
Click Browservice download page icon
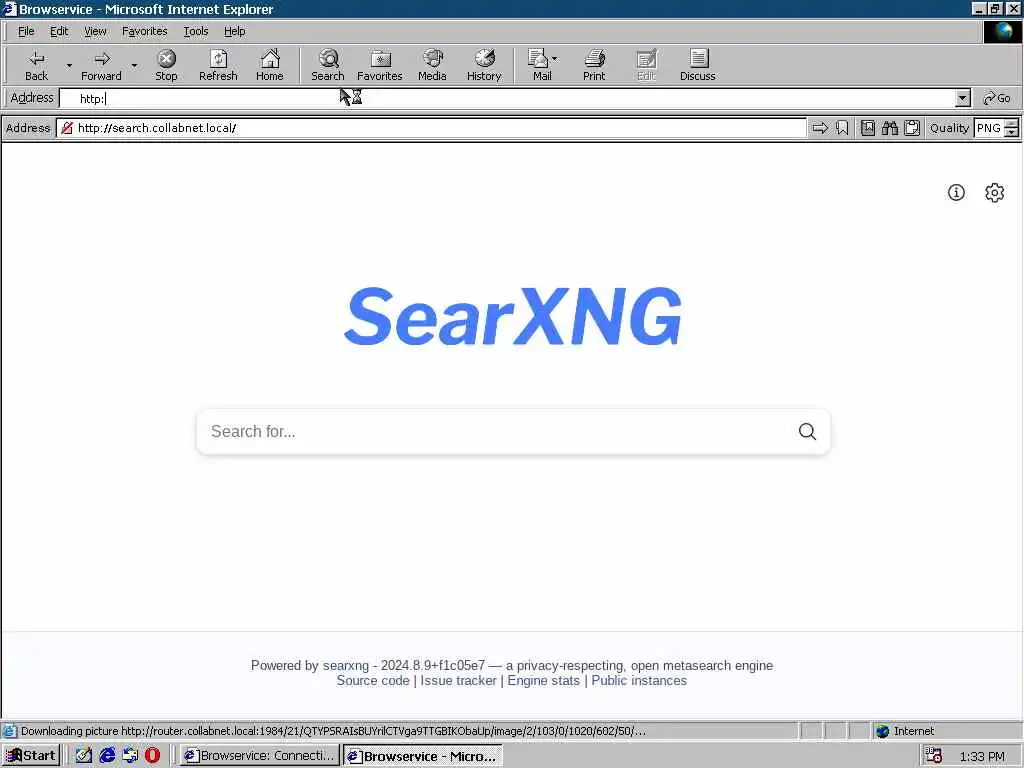pyautogui.click(x=867, y=128)
